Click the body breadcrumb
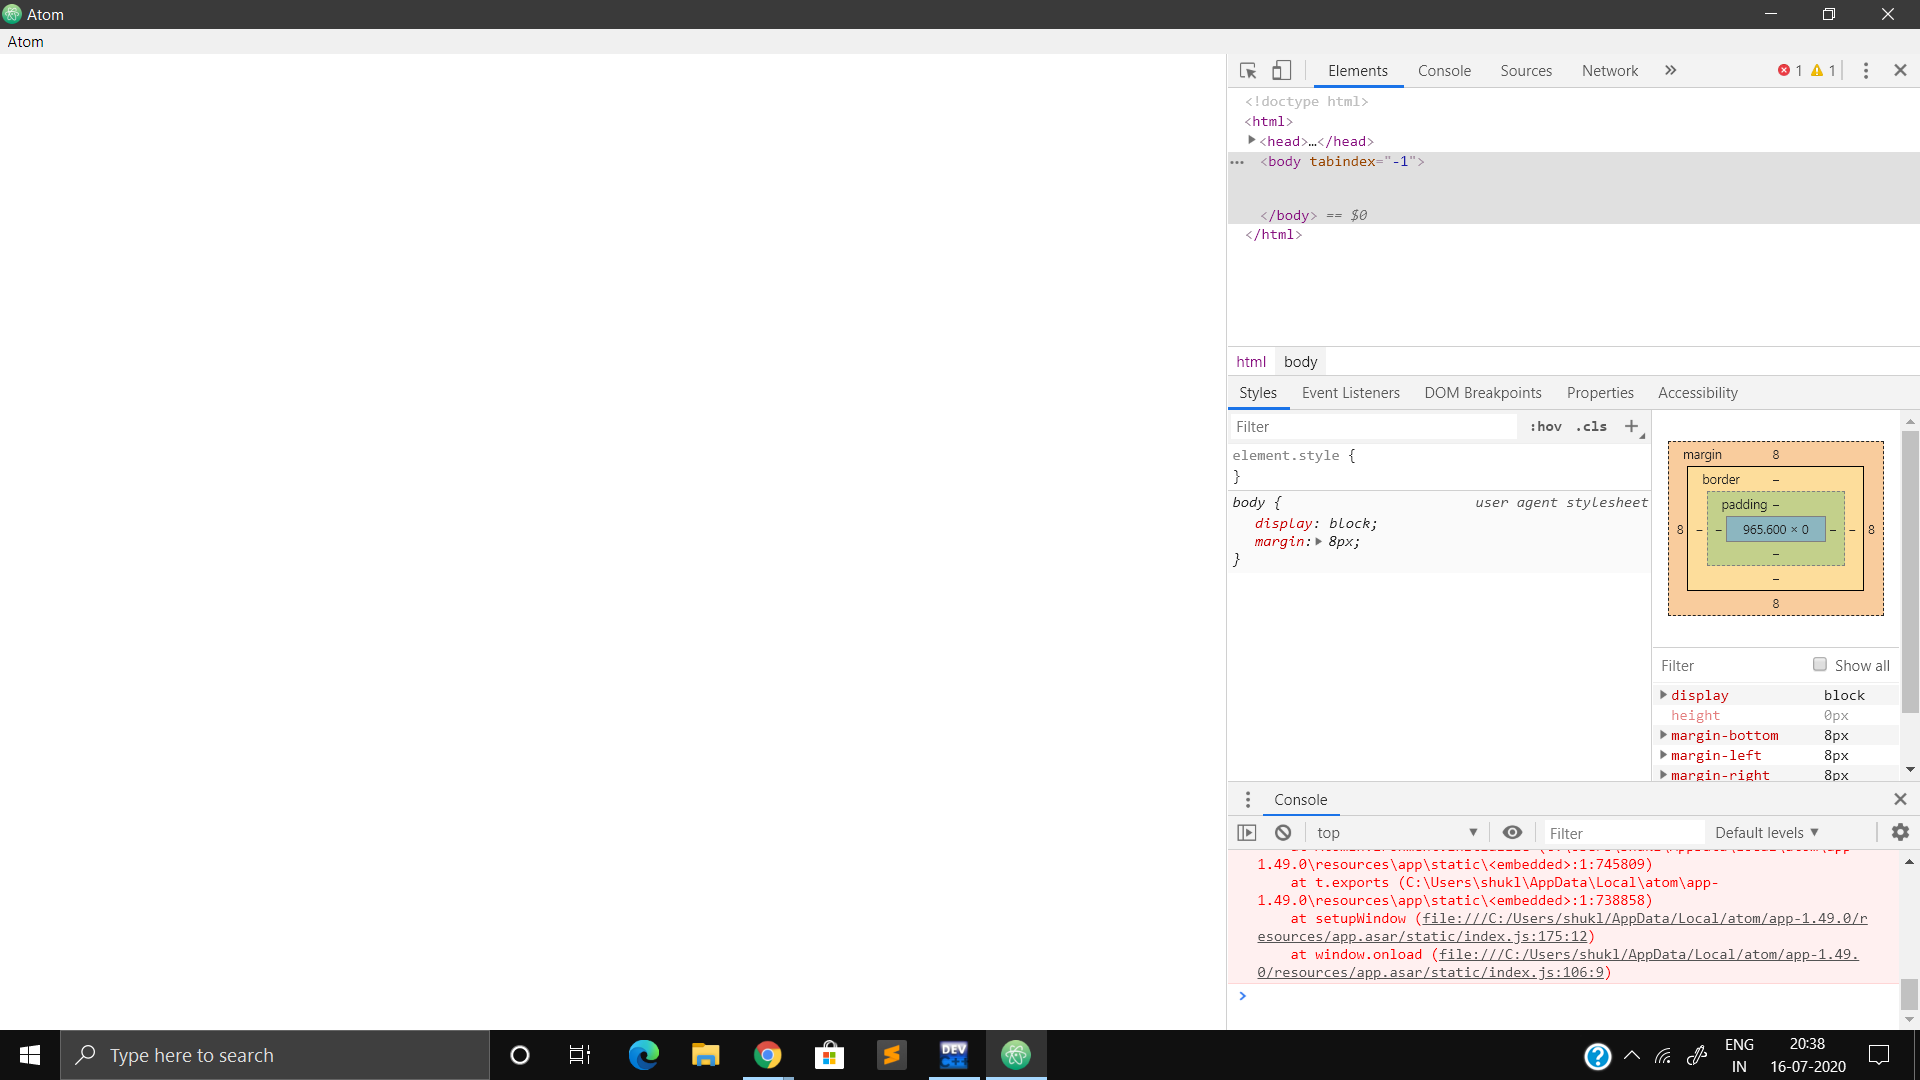1920x1080 pixels. (x=1300, y=362)
